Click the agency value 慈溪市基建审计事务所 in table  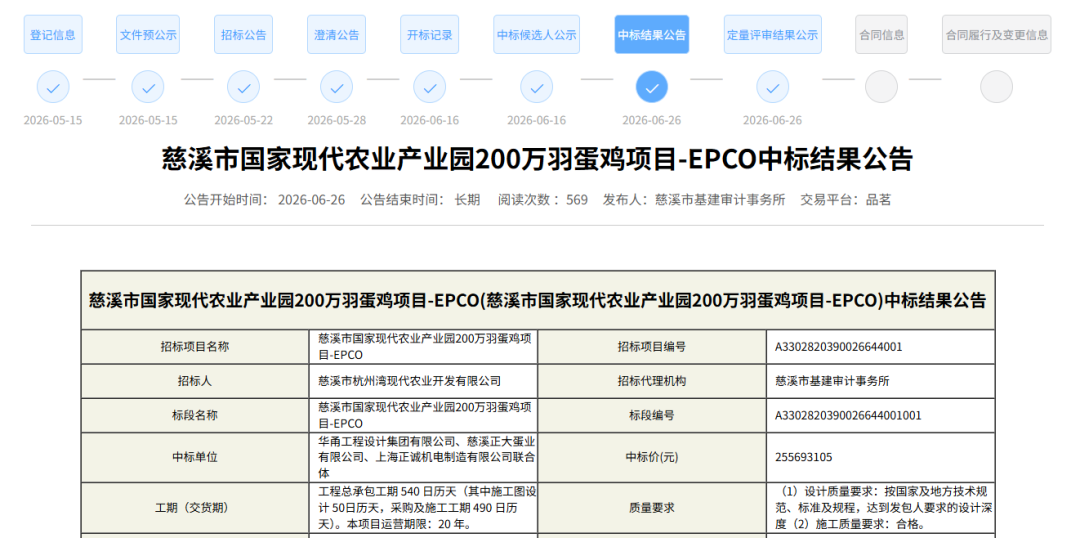[x=832, y=381]
